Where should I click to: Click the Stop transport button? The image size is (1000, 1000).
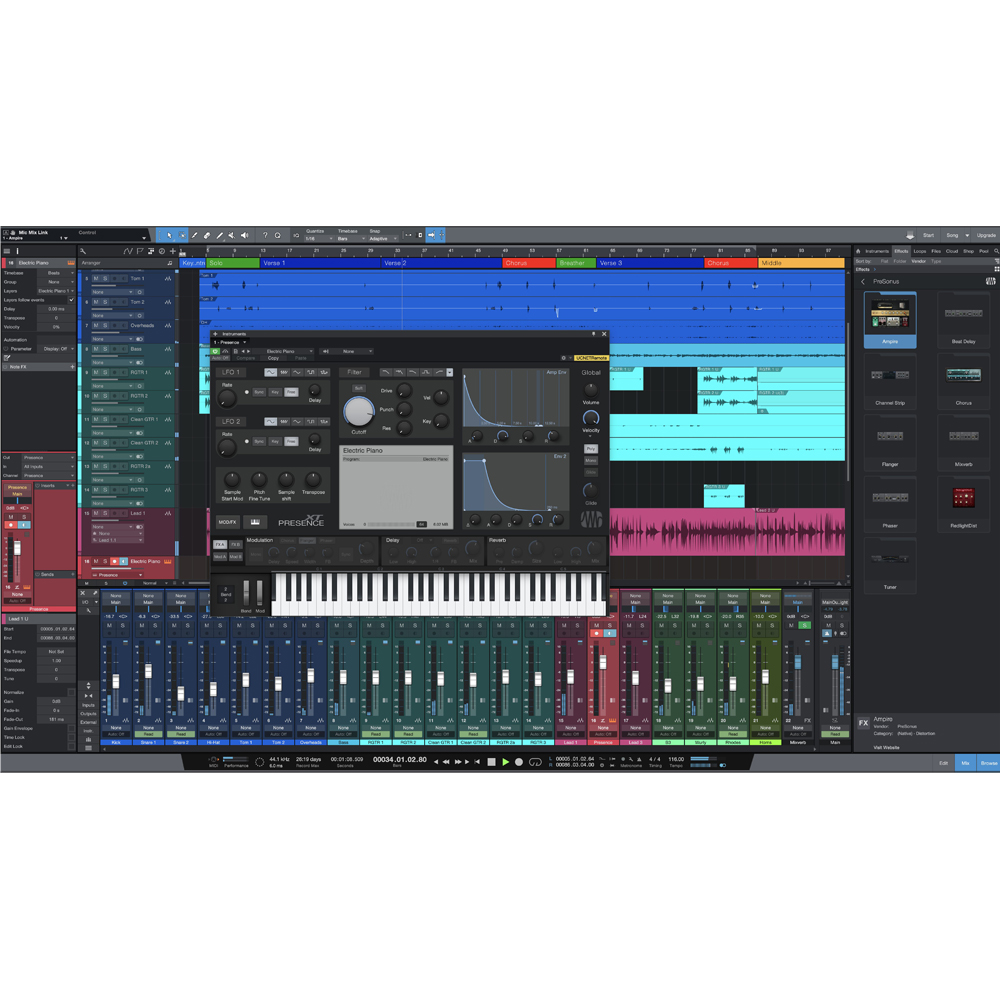491,761
